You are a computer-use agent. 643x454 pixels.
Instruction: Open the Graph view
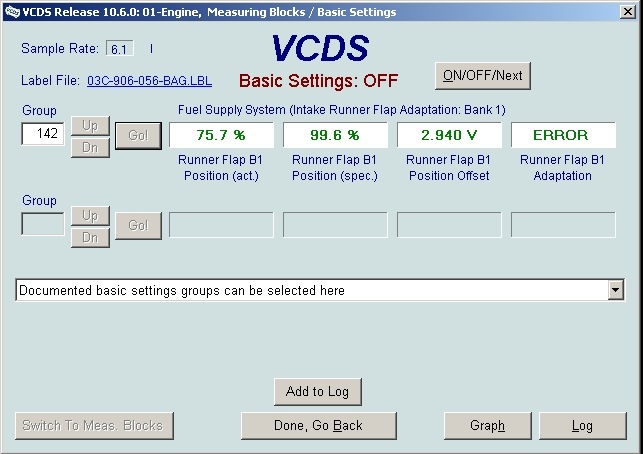488,426
